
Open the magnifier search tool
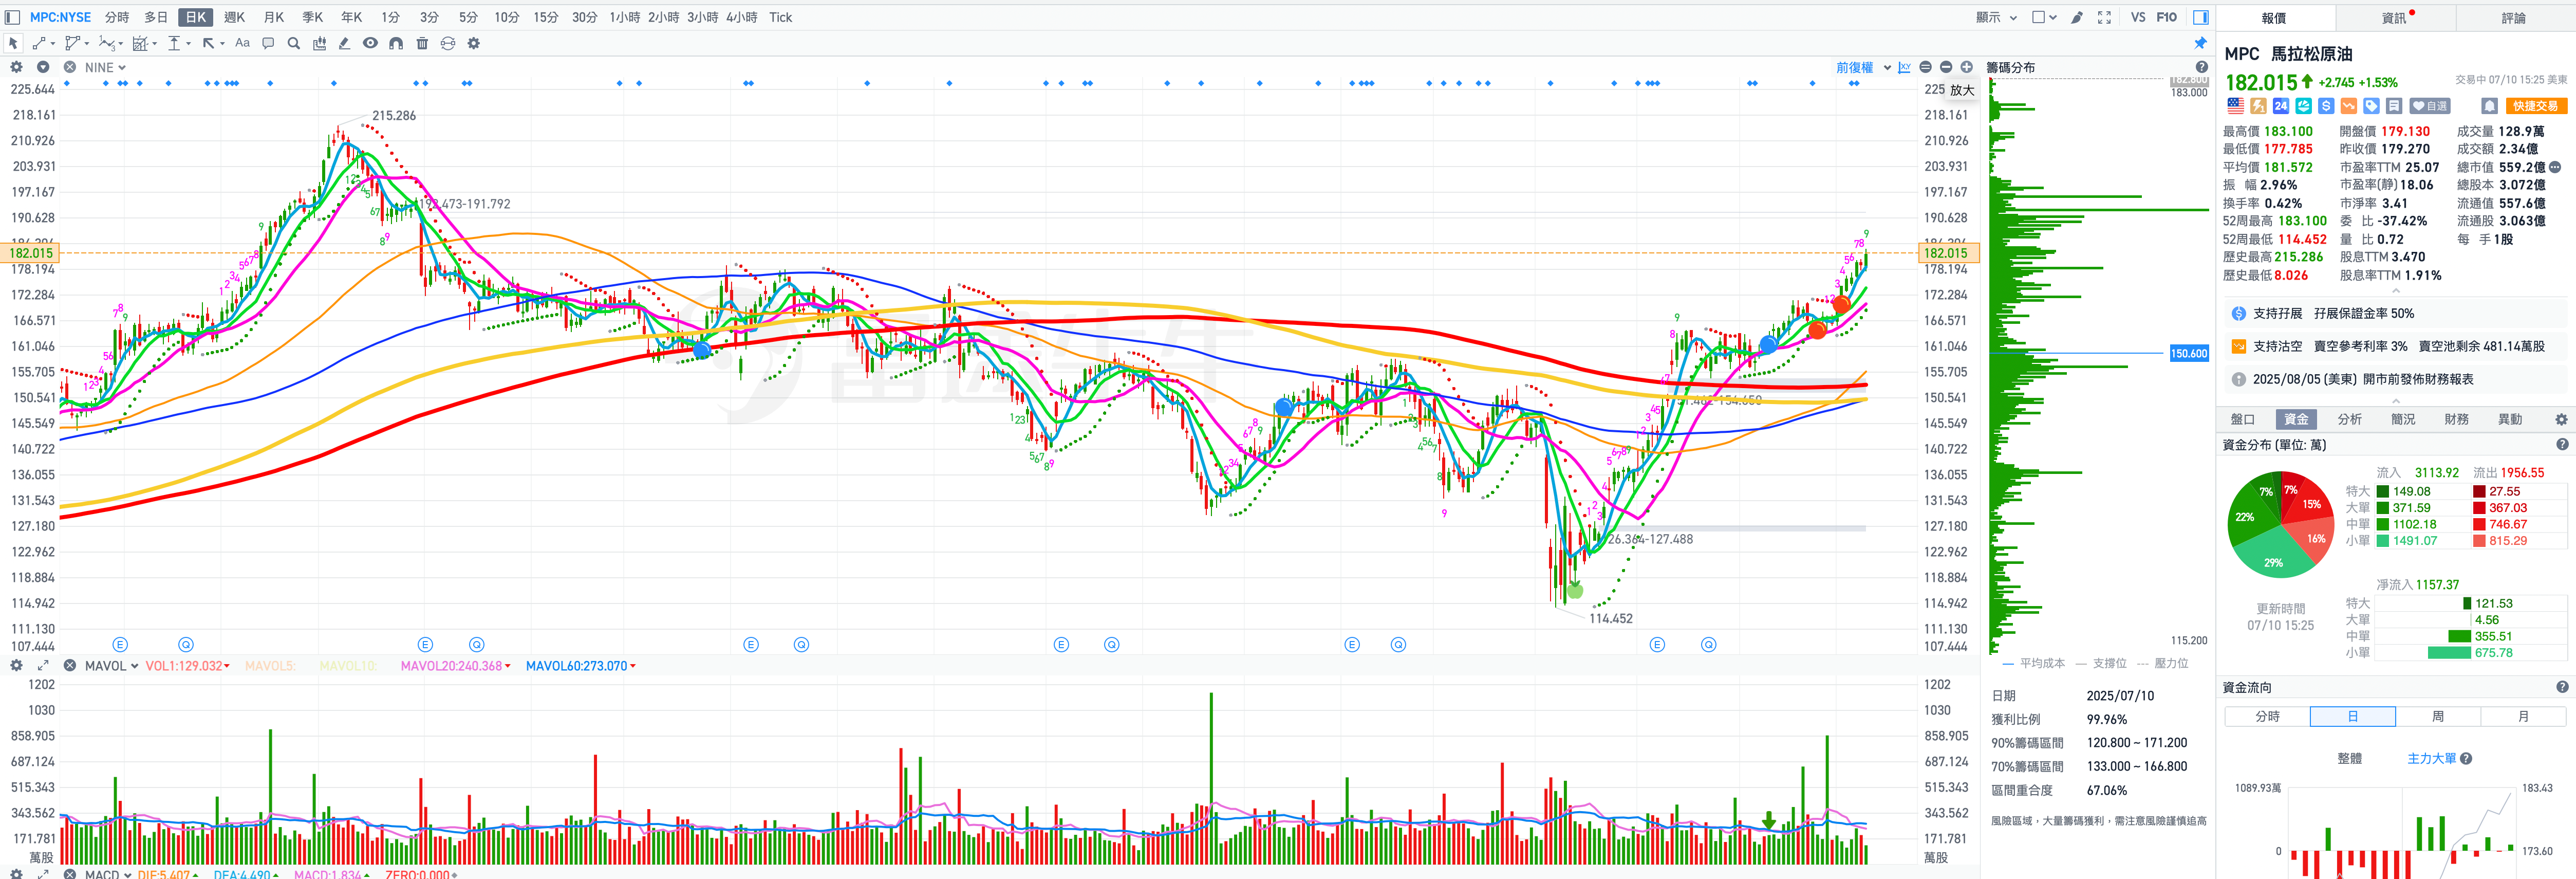coord(293,44)
